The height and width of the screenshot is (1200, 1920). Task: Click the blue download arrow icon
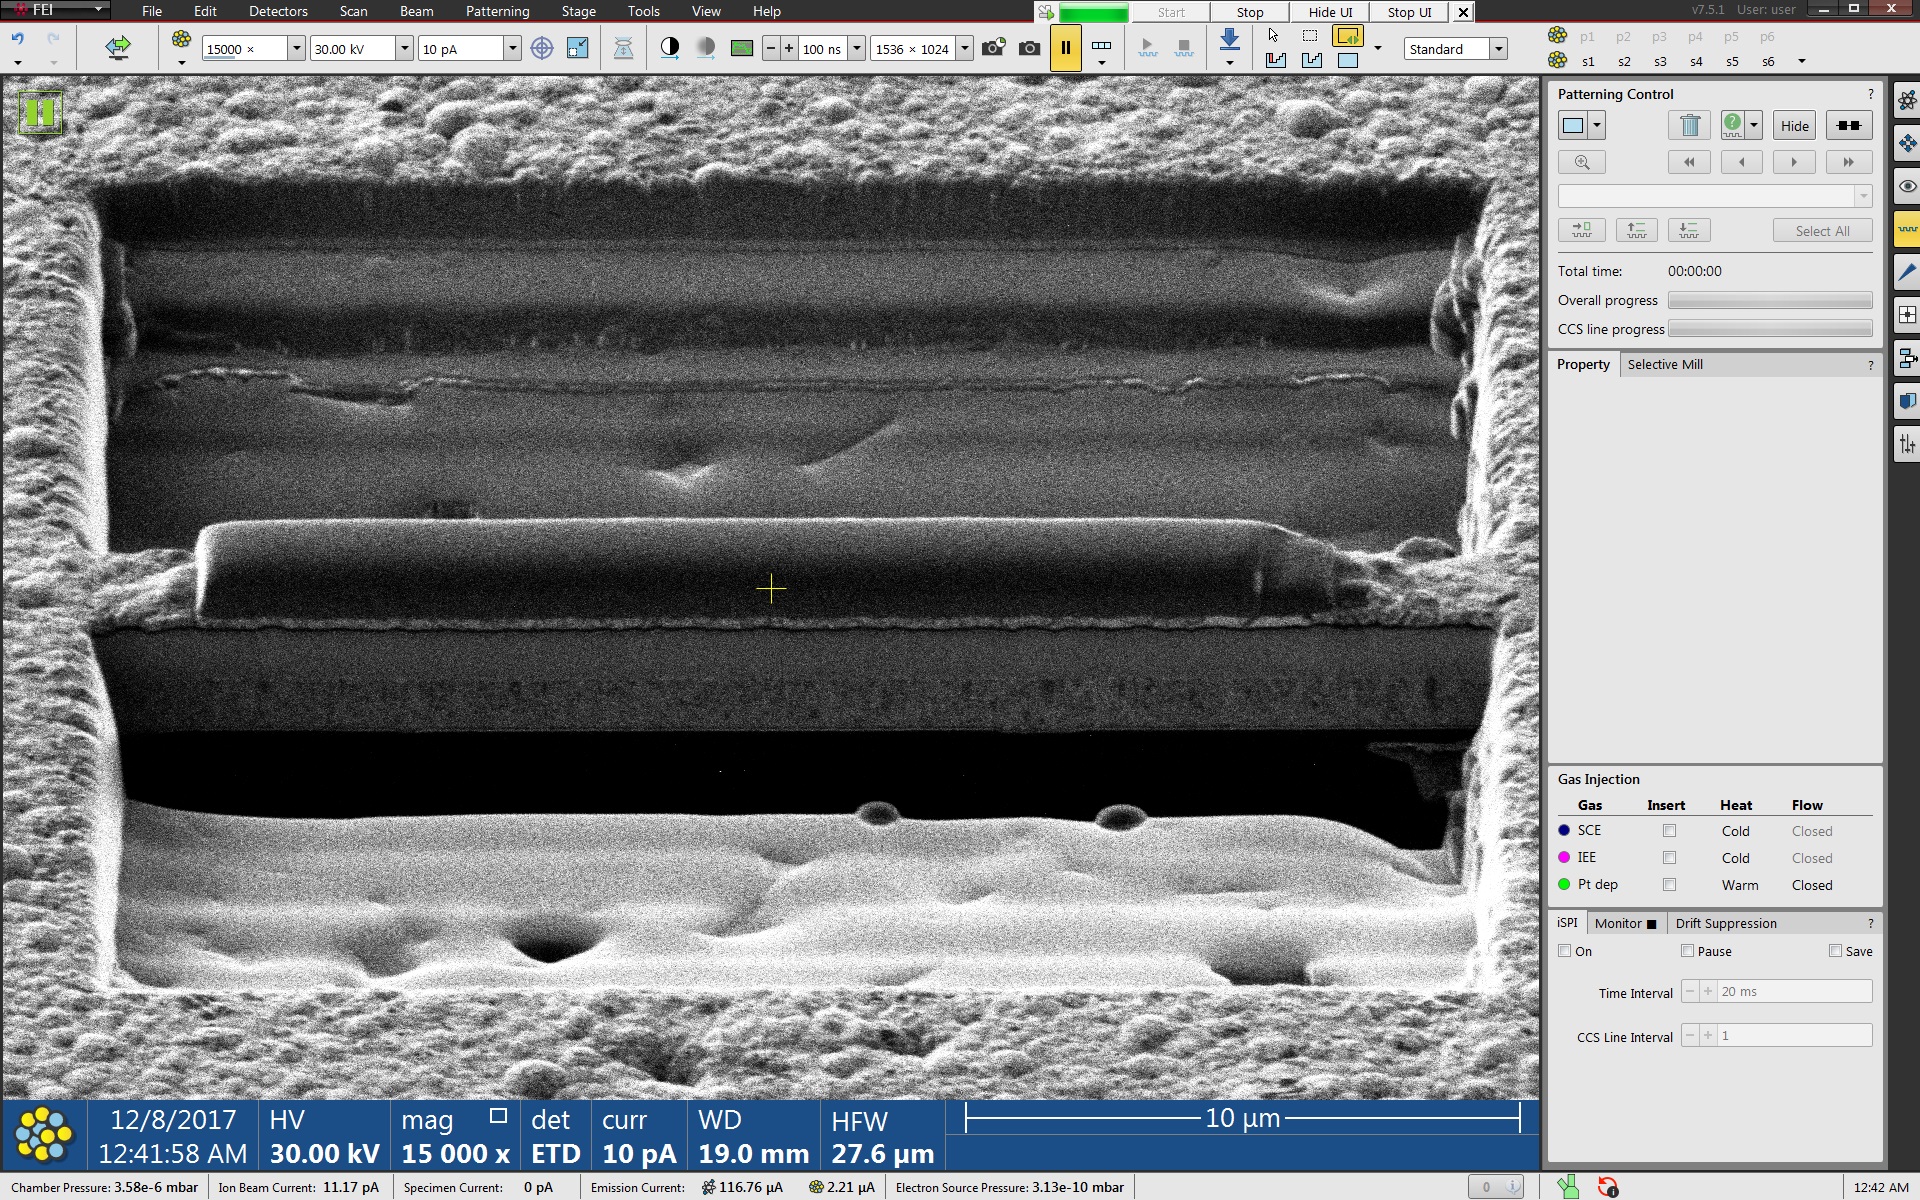point(1230,40)
